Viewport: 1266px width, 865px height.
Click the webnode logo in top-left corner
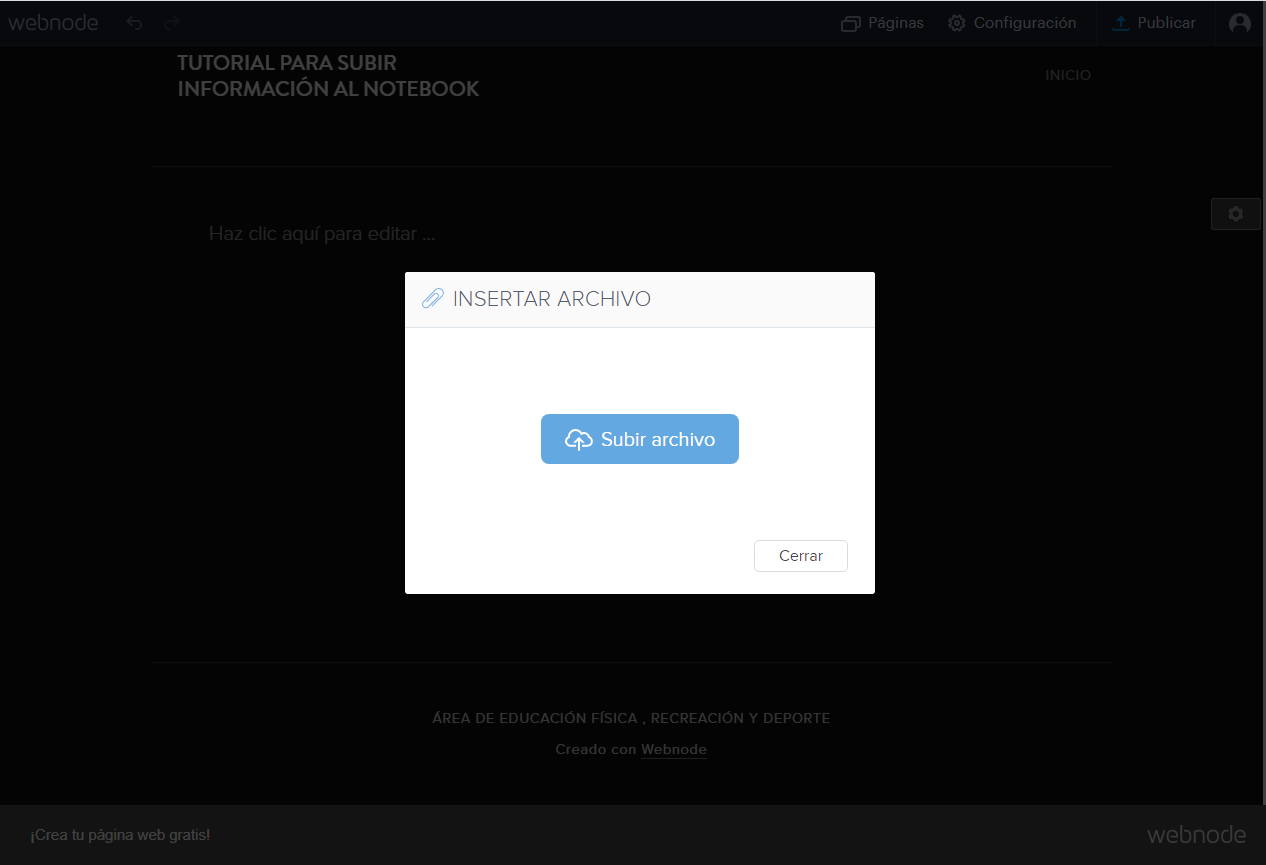point(53,23)
